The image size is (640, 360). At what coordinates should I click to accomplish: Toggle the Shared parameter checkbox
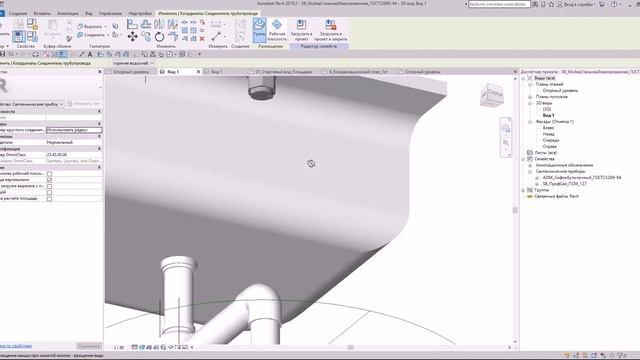point(49,192)
